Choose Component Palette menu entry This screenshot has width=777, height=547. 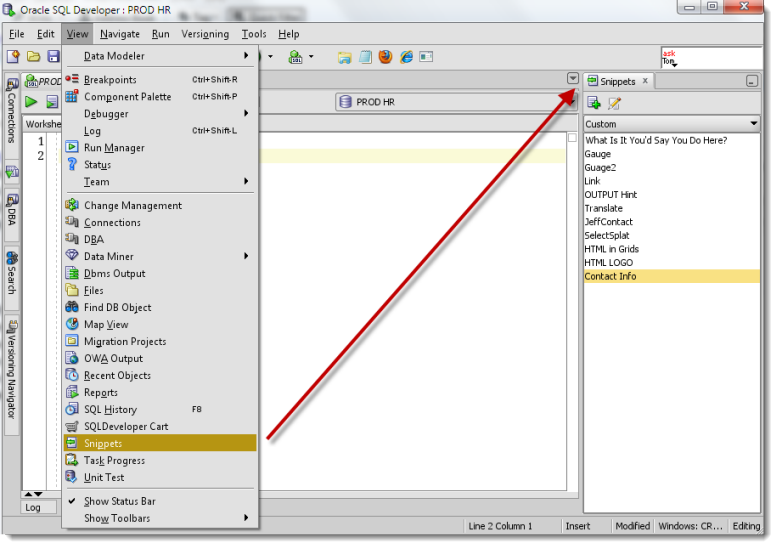[x=160, y=97]
